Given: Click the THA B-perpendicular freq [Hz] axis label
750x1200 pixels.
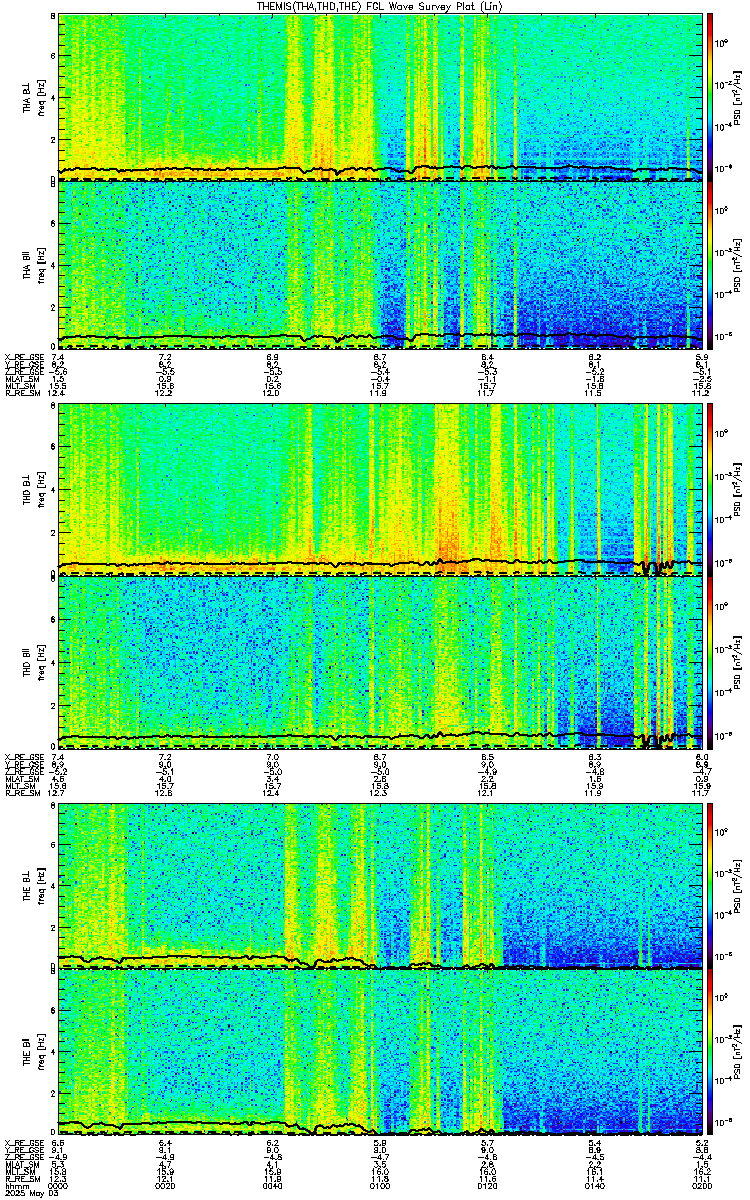Looking at the screenshot, I should [x=43, y=97].
